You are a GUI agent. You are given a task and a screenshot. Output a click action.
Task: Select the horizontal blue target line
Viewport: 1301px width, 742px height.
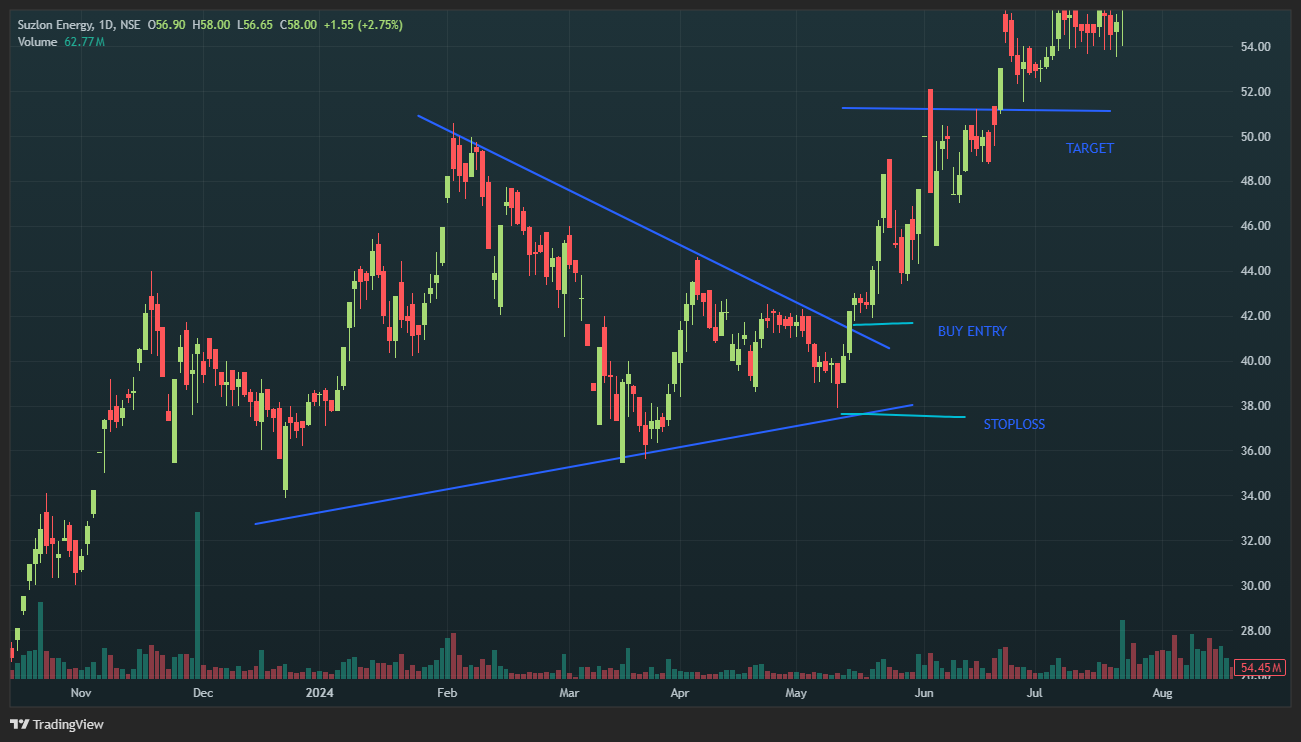[975, 109]
